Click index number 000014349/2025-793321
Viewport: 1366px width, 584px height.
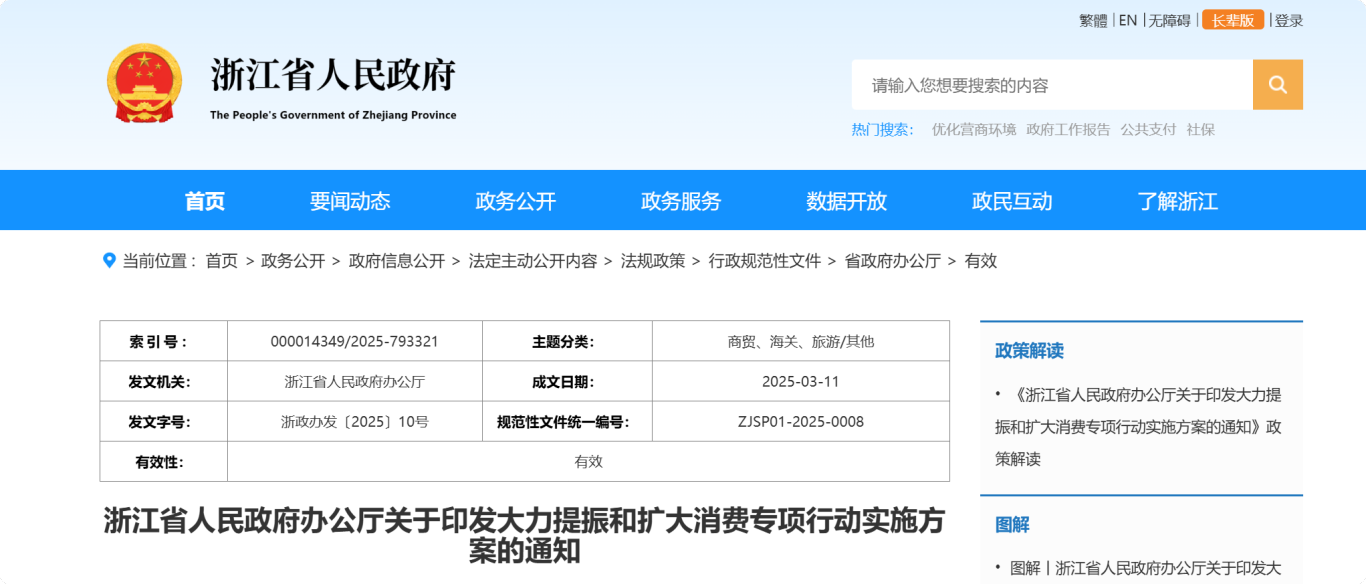point(355,341)
